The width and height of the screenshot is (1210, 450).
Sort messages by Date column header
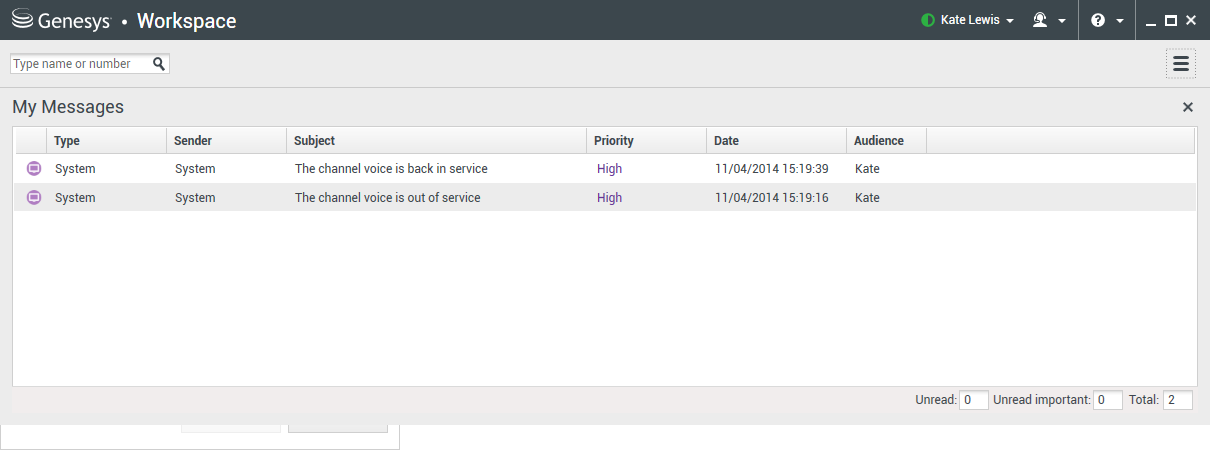coord(726,141)
